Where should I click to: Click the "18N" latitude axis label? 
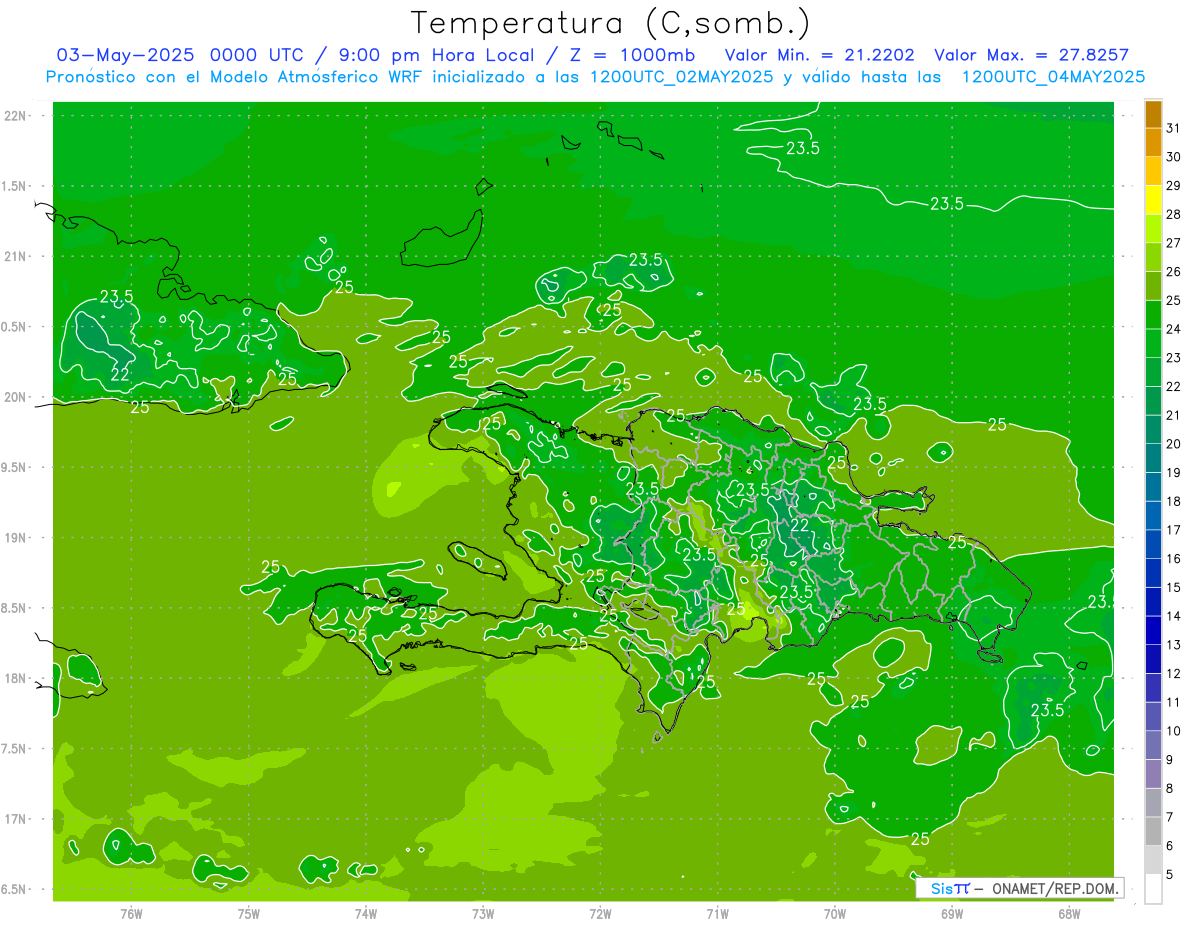[15, 678]
